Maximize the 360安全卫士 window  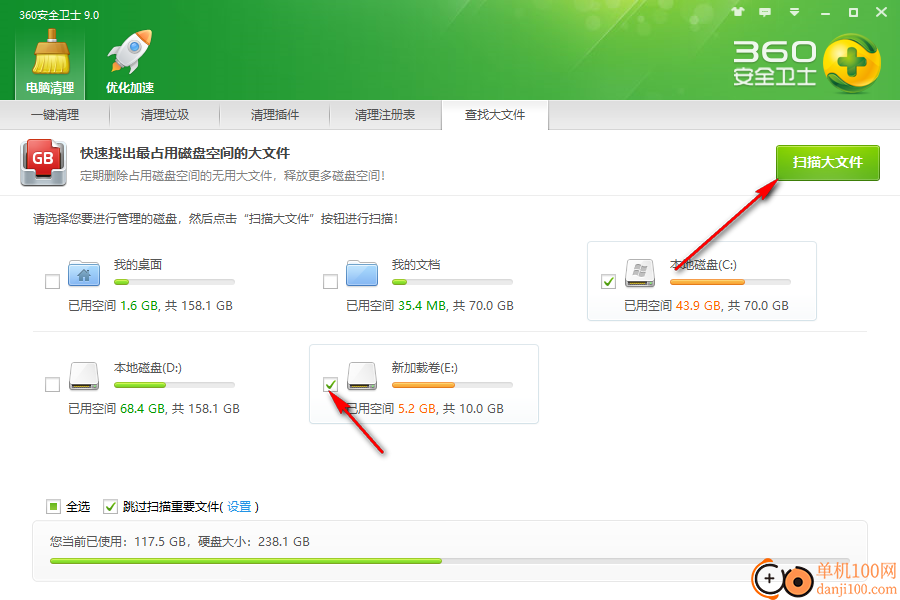pyautogui.click(x=854, y=13)
